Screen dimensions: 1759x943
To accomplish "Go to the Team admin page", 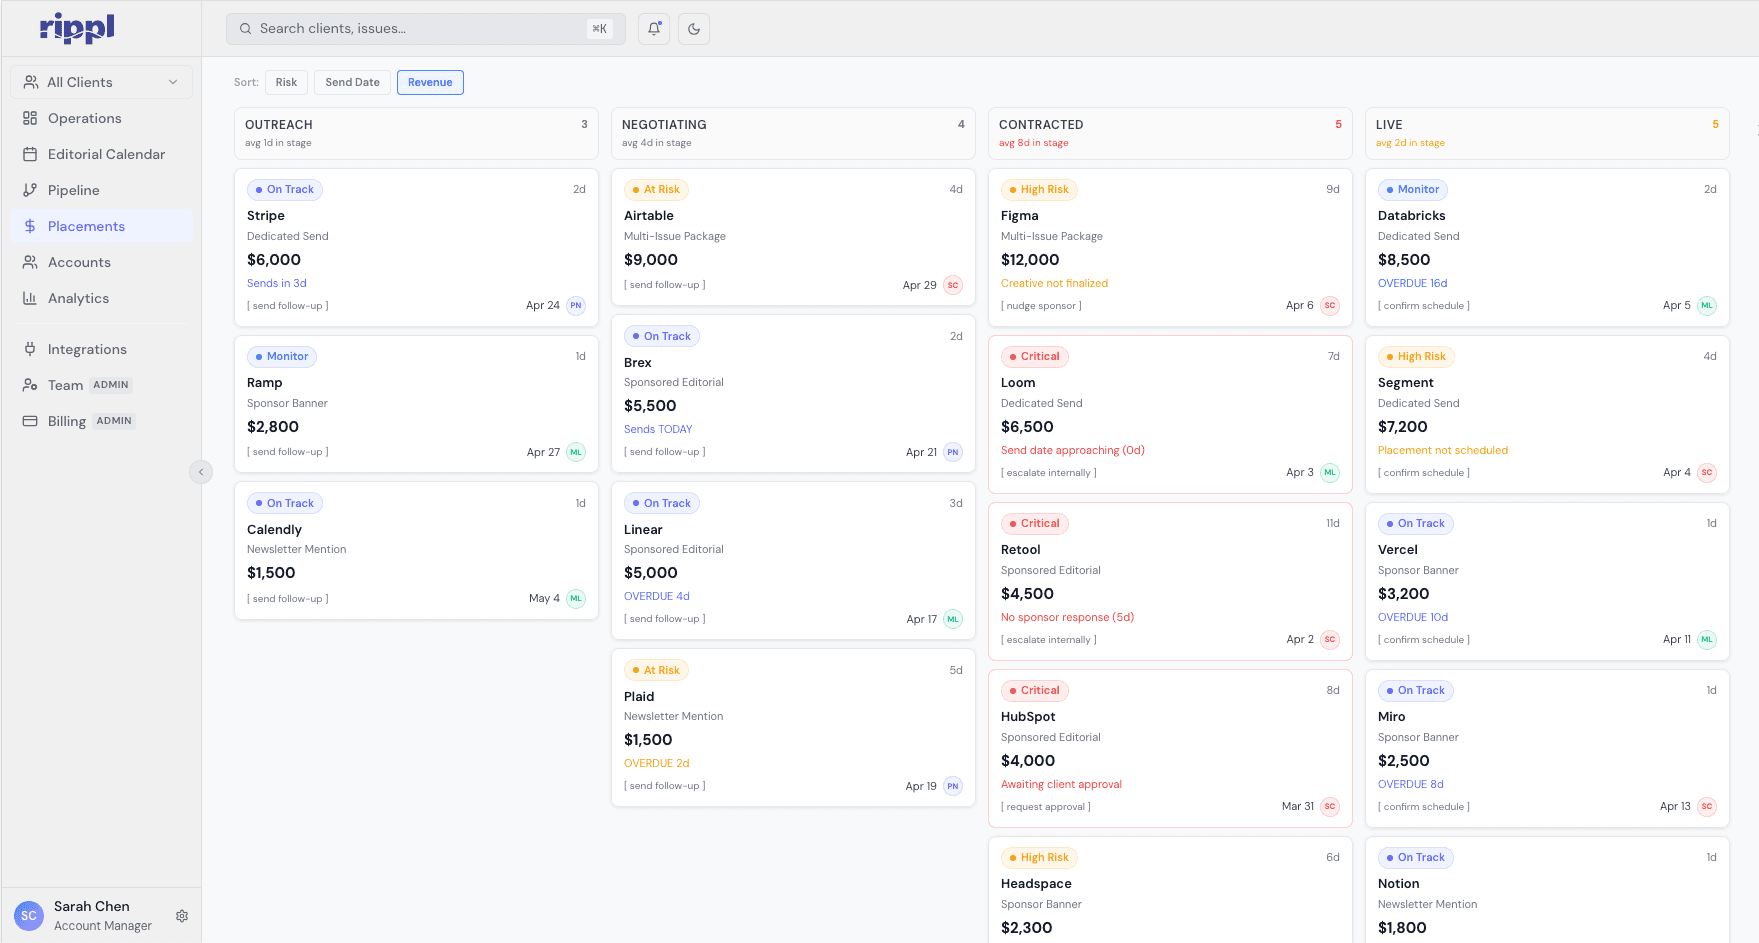I will click(65, 385).
